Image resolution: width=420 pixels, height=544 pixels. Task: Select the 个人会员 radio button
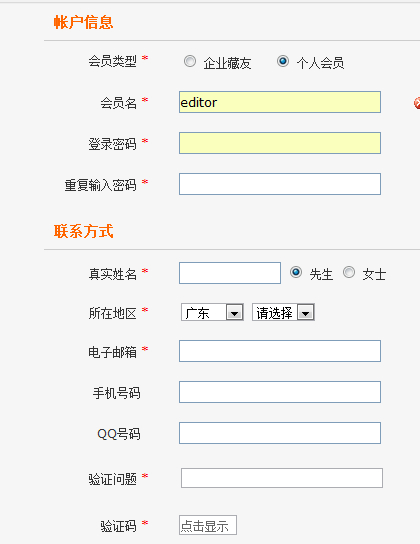(x=283, y=61)
